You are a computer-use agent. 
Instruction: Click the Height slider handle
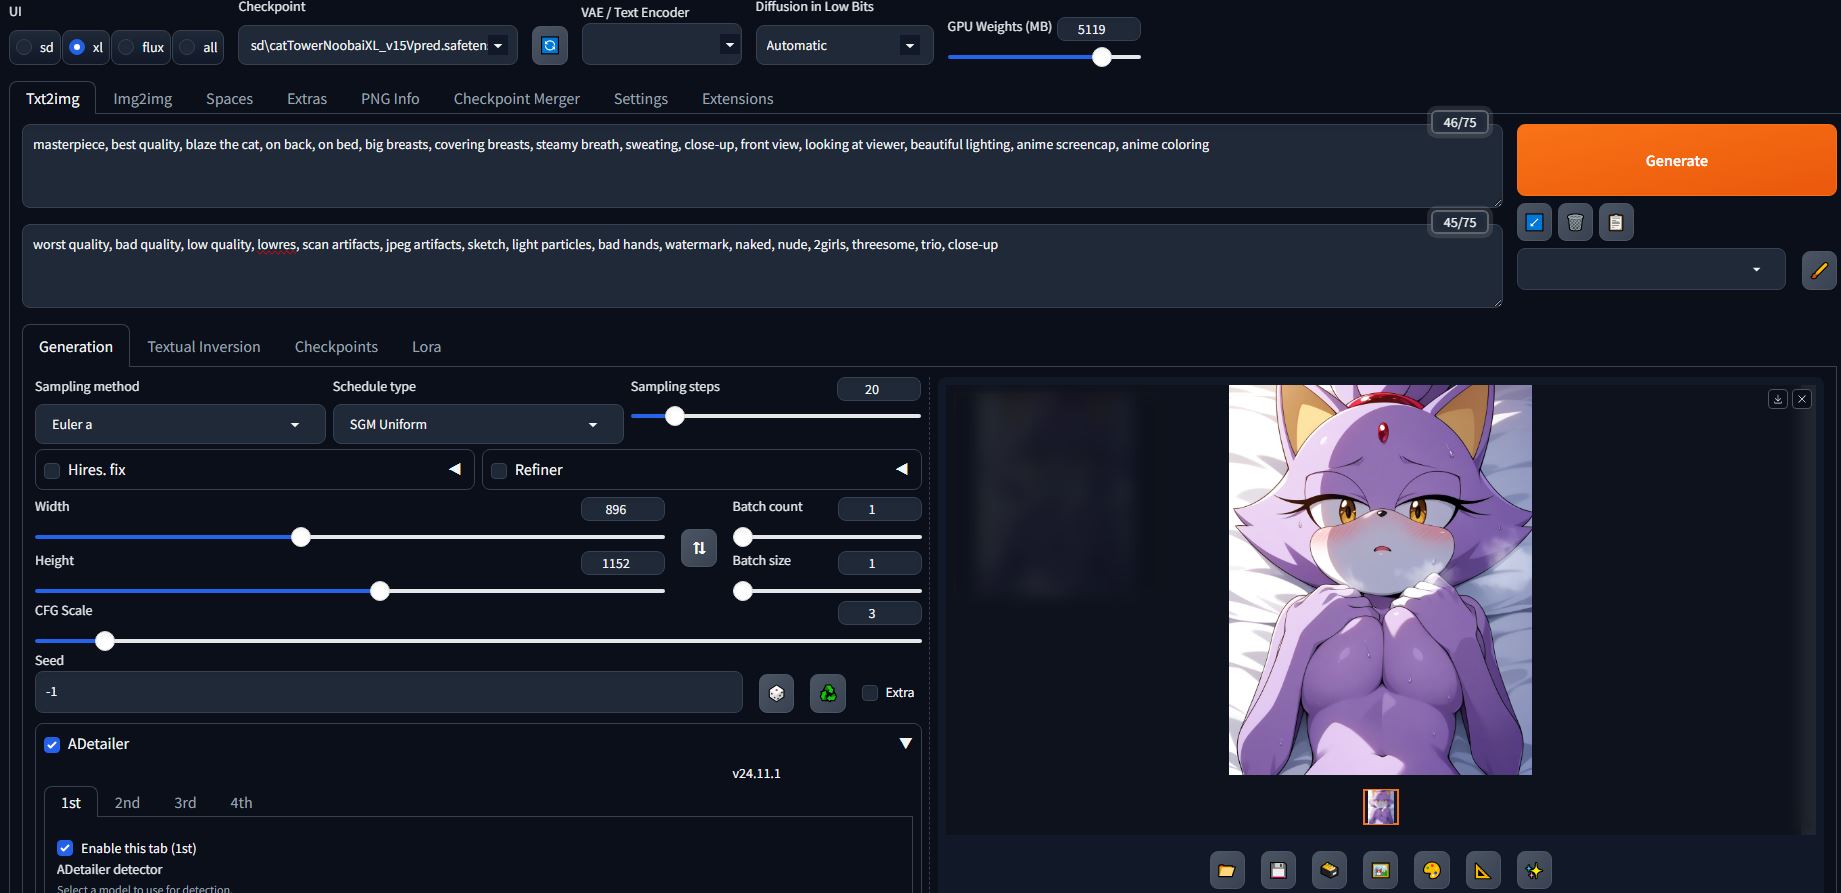click(380, 591)
